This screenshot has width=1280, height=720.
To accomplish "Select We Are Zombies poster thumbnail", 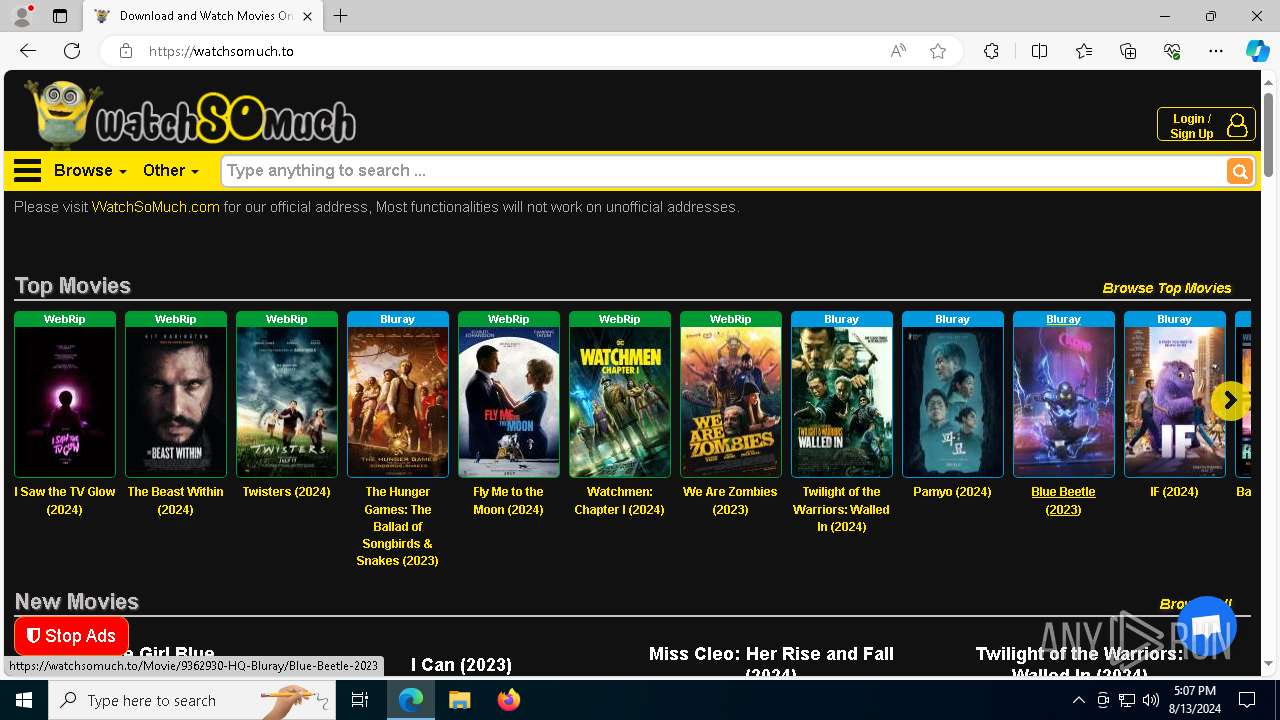I will pos(730,402).
